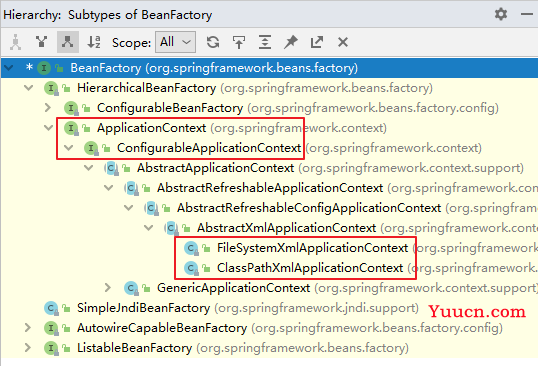Expand the ListableBeanFactory node
This screenshot has height=366, width=538.
pyautogui.click(x=28, y=347)
